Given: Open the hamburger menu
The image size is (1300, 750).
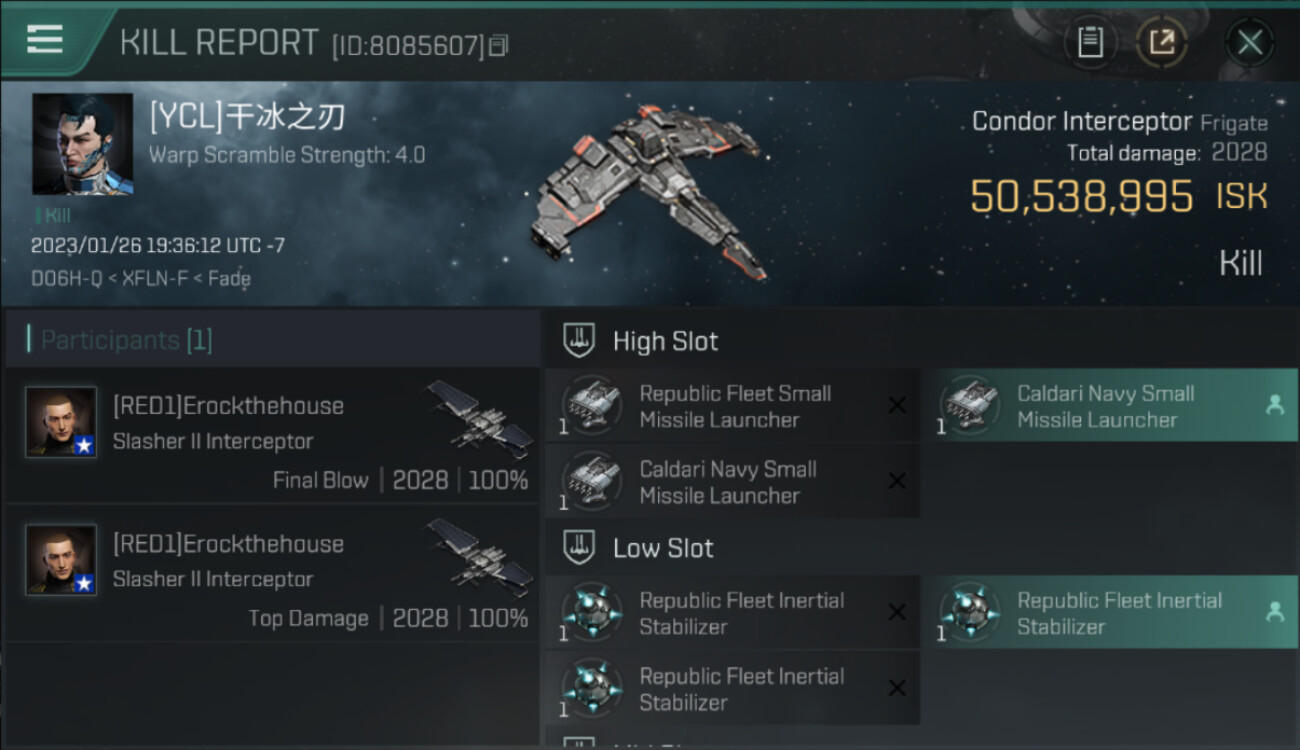Looking at the screenshot, I should [x=45, y=39].
